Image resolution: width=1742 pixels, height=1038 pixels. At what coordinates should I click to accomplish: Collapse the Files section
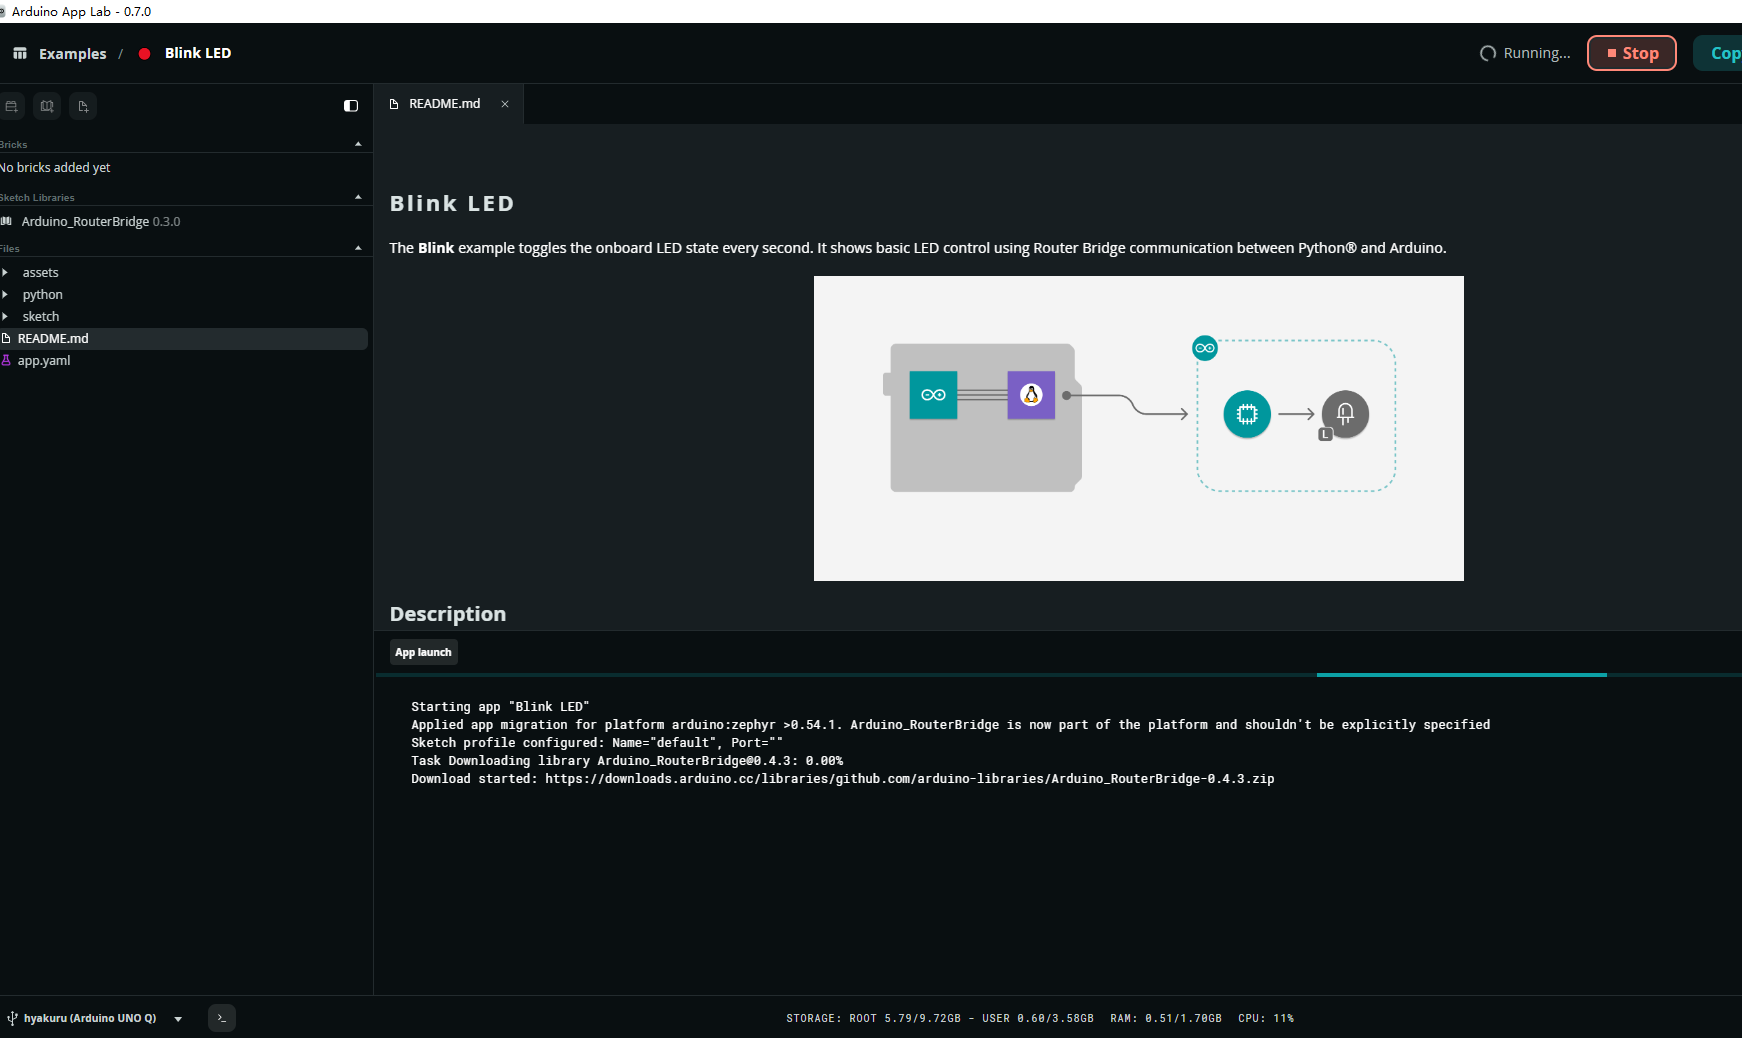(358, 248)
